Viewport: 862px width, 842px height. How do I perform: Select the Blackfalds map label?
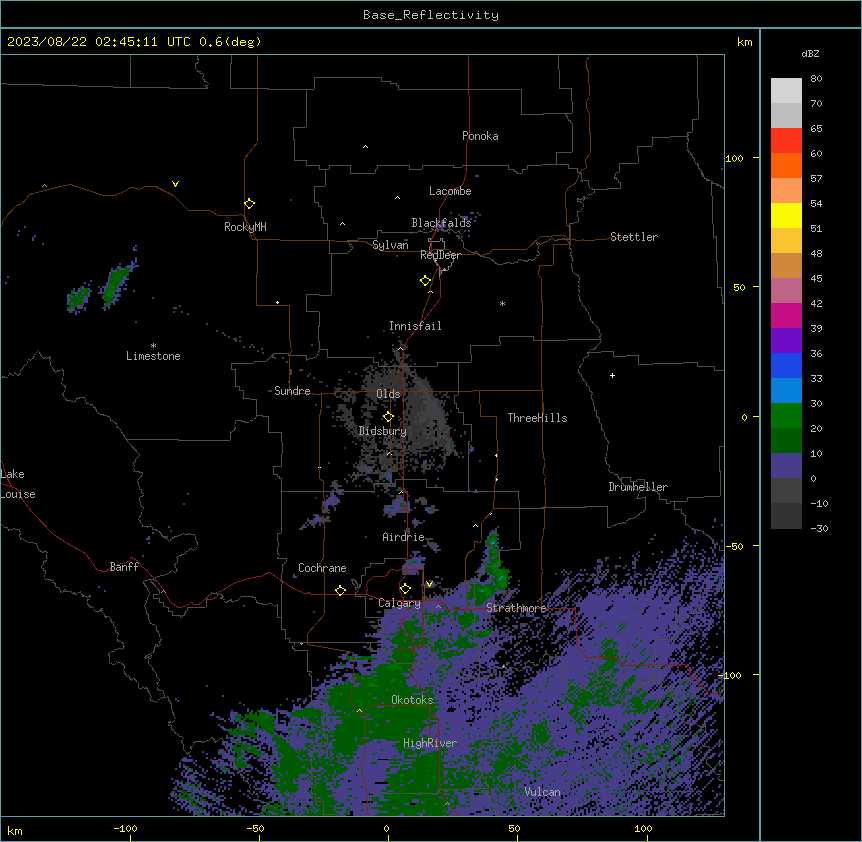(441, 223)
